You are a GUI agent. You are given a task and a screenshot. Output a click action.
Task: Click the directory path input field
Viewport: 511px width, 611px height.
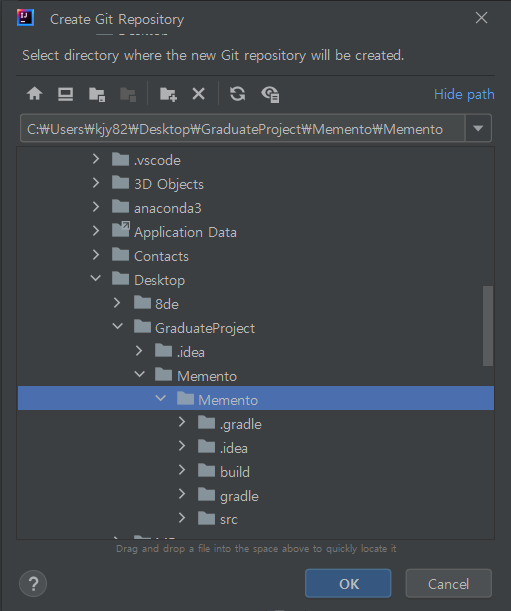tap(242, 128)
